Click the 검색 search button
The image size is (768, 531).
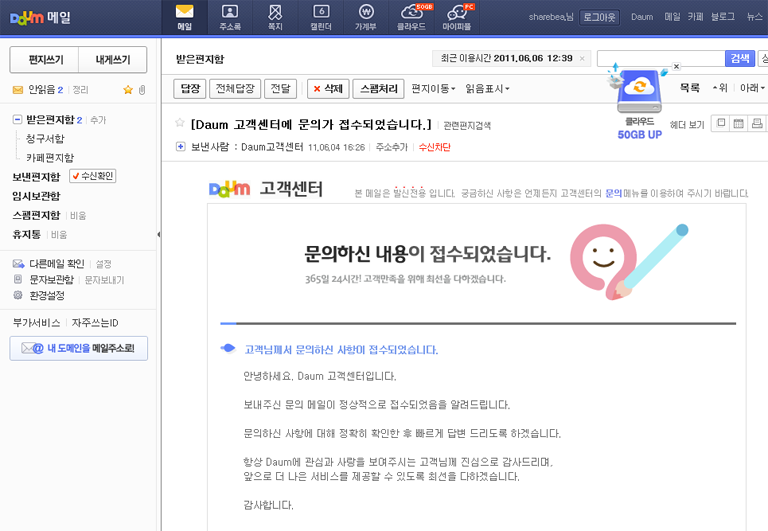point(740,58)
